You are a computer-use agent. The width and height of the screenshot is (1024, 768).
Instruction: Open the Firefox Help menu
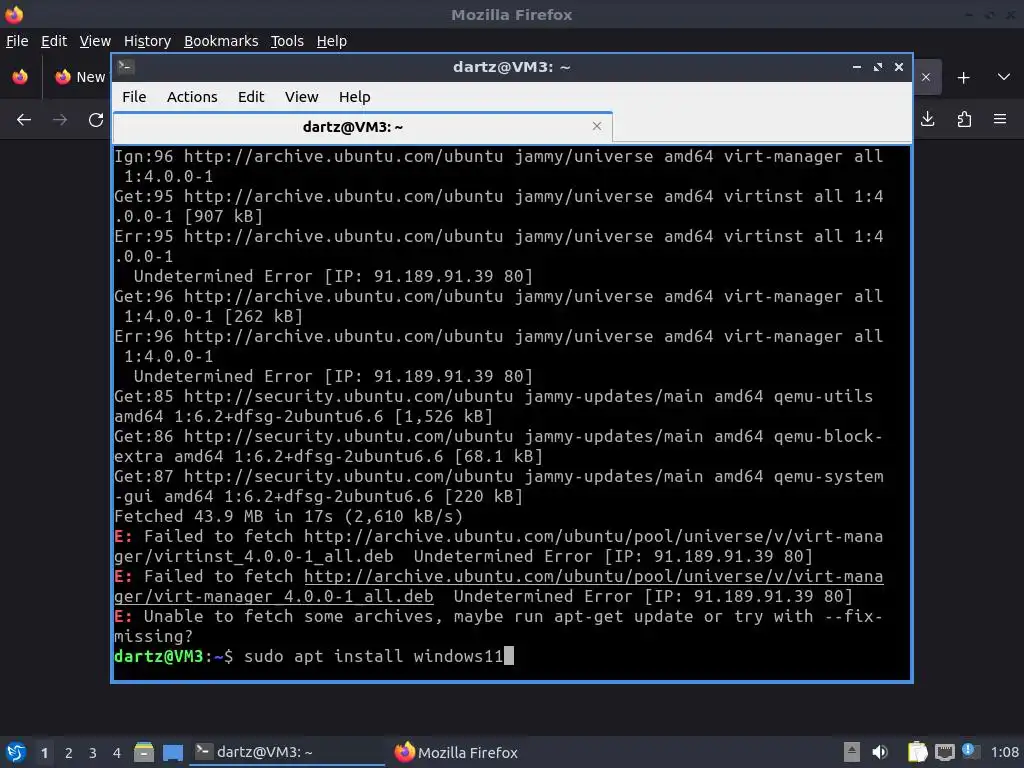click(332, 41)
